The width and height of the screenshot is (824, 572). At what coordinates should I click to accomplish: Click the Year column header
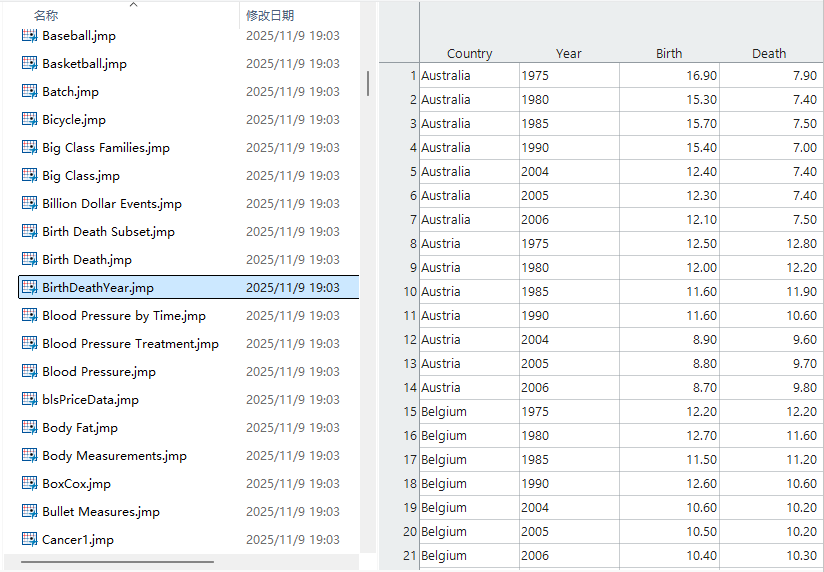569,54
